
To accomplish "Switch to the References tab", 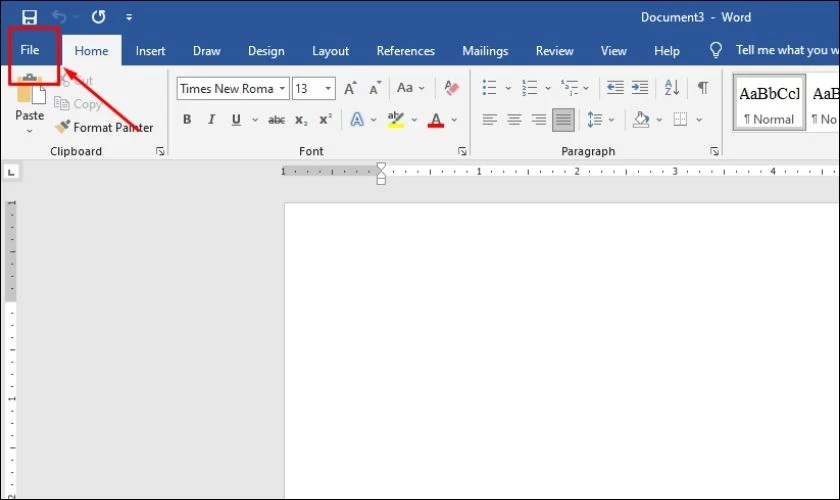I will 406,51.
